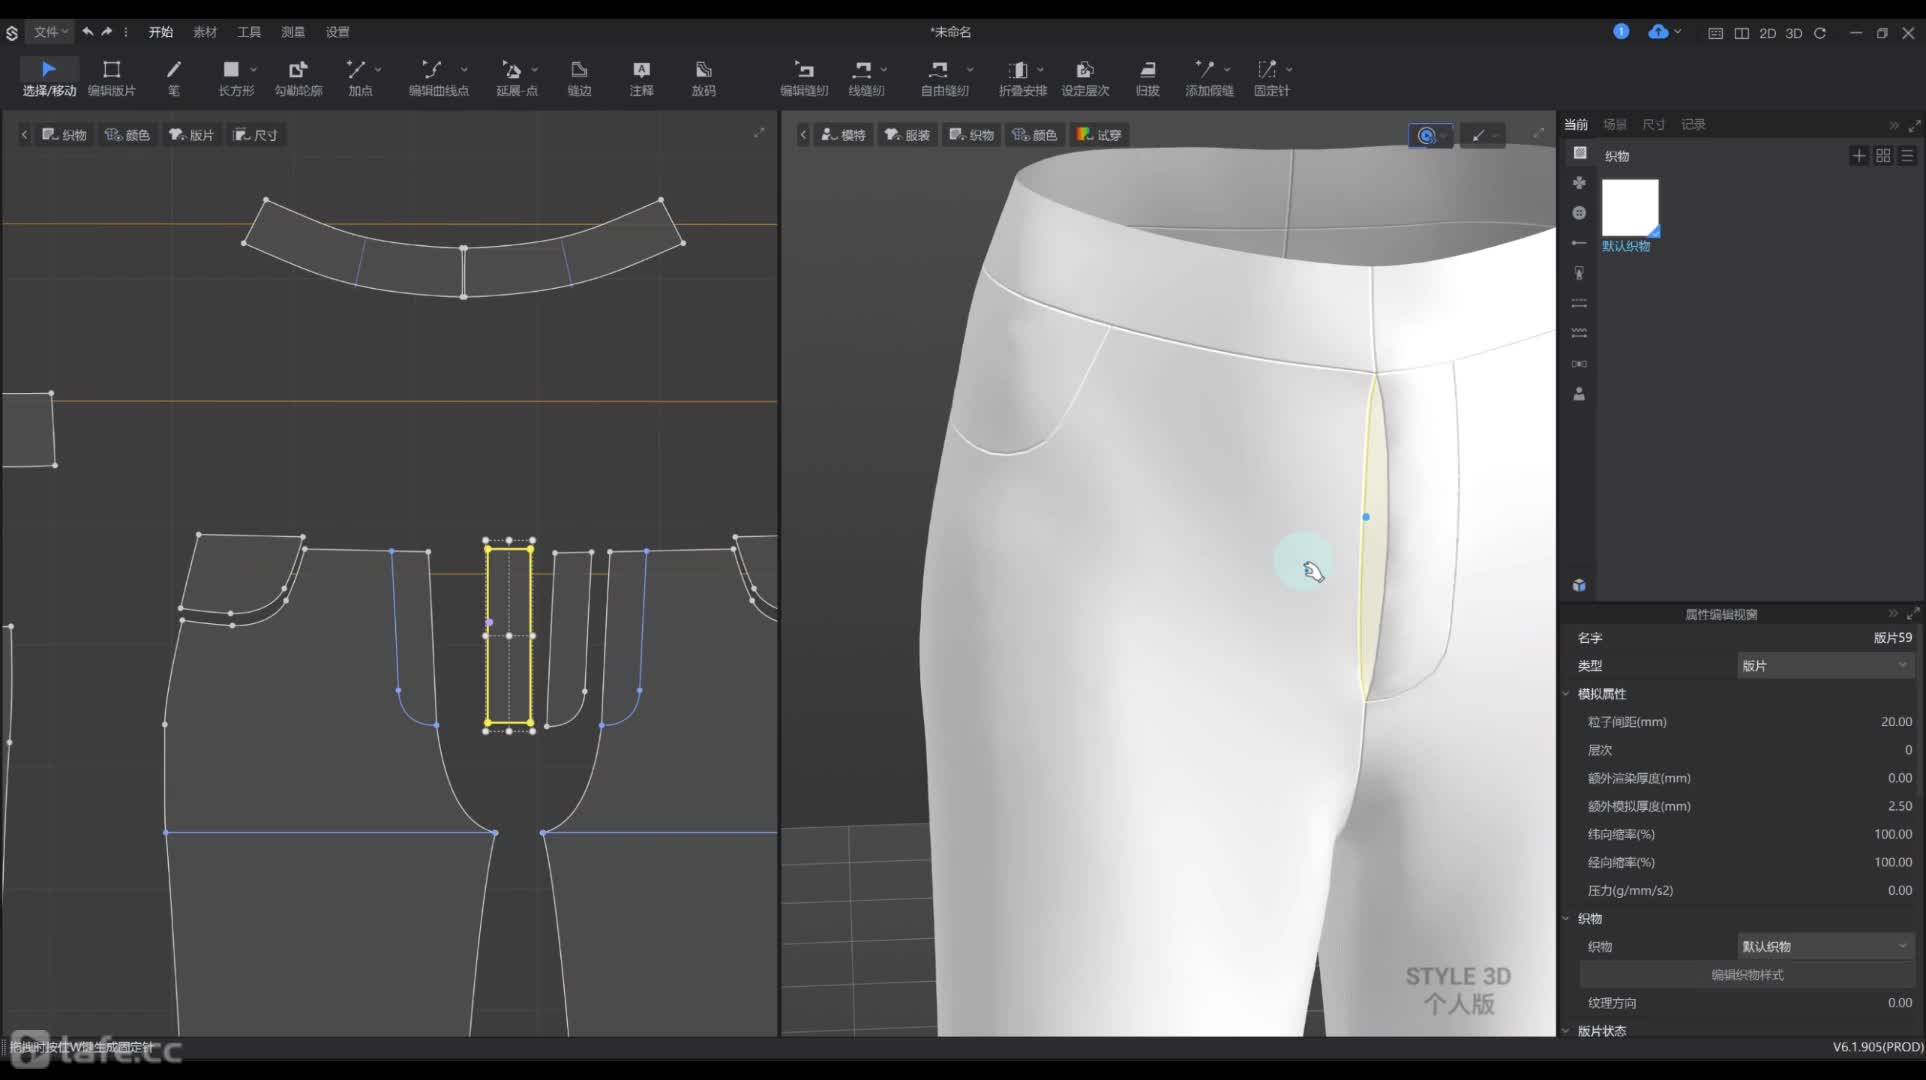Select the 添加假缝 add tack tool
Image resolution: width=1926 pixels, height=1080 pixels.
pos(1207,77)
